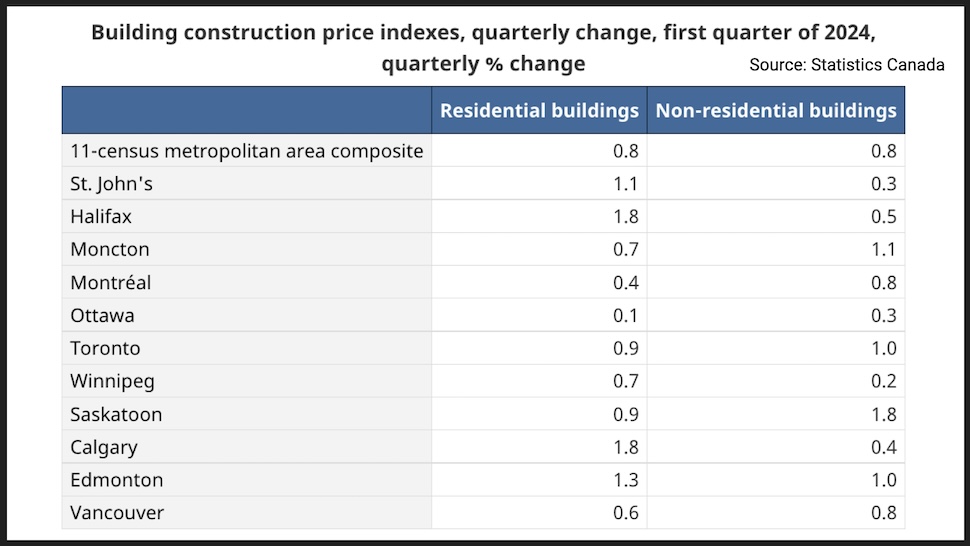The height and width of the screenshot is (546, 970).
Task: Click Halifax's residential buildings value 1.8
Action: point(626,217)
